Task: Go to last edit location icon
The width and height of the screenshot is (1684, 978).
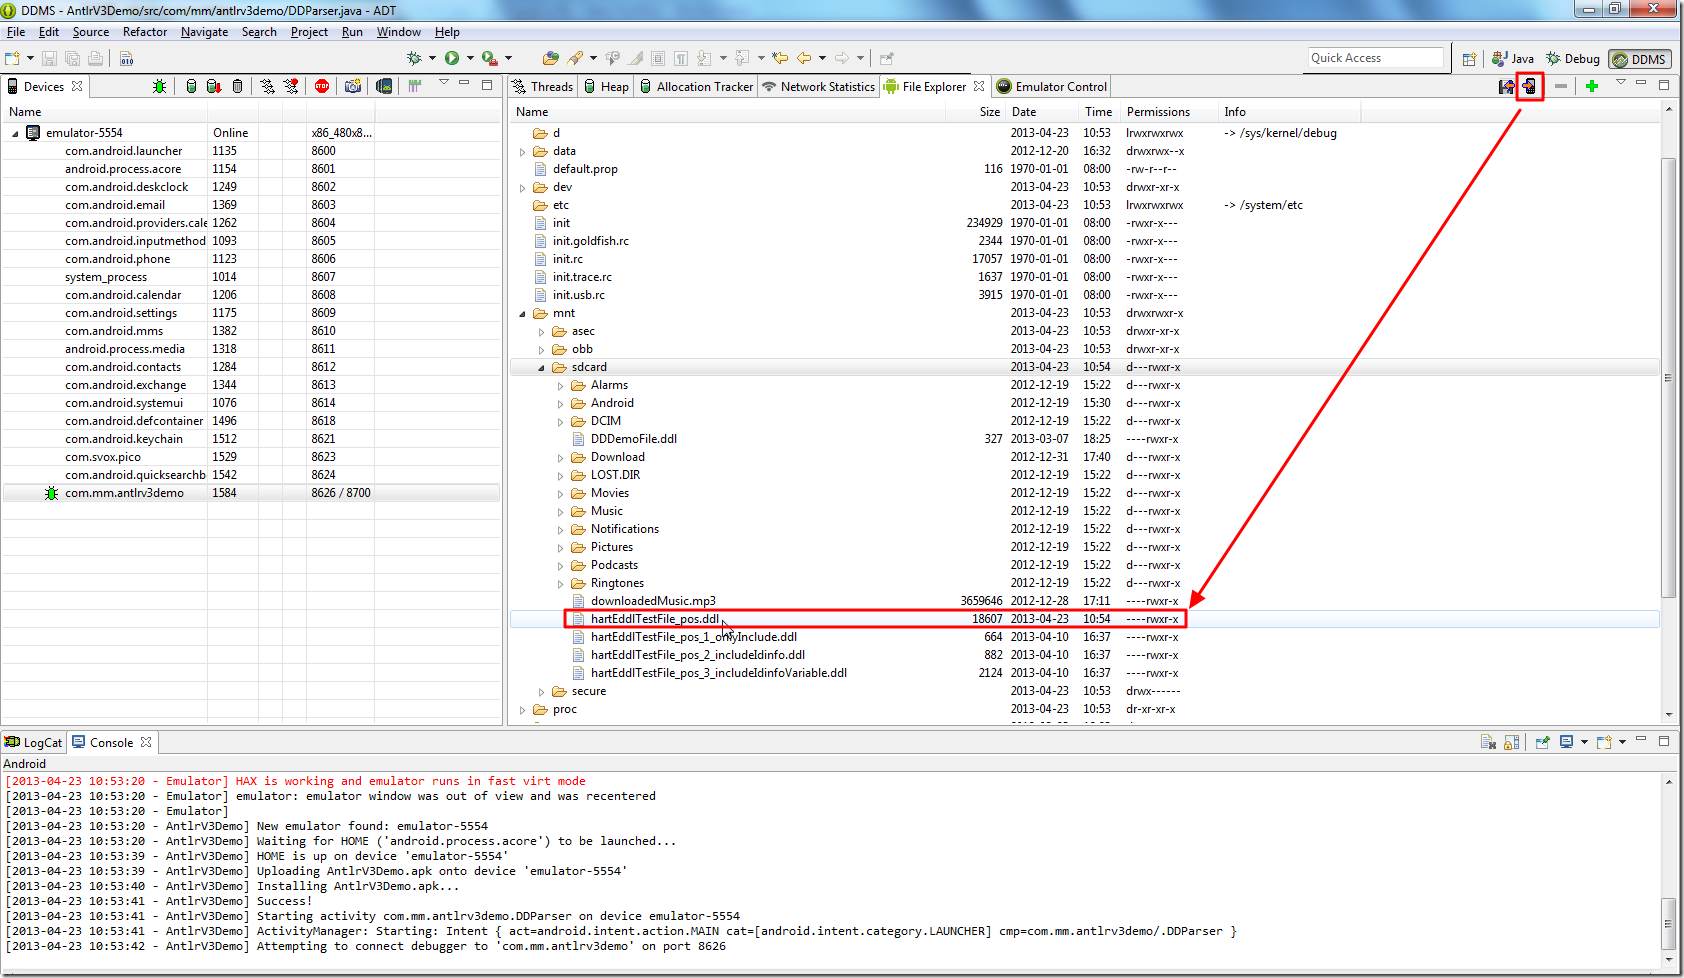Action: point(780,59)
